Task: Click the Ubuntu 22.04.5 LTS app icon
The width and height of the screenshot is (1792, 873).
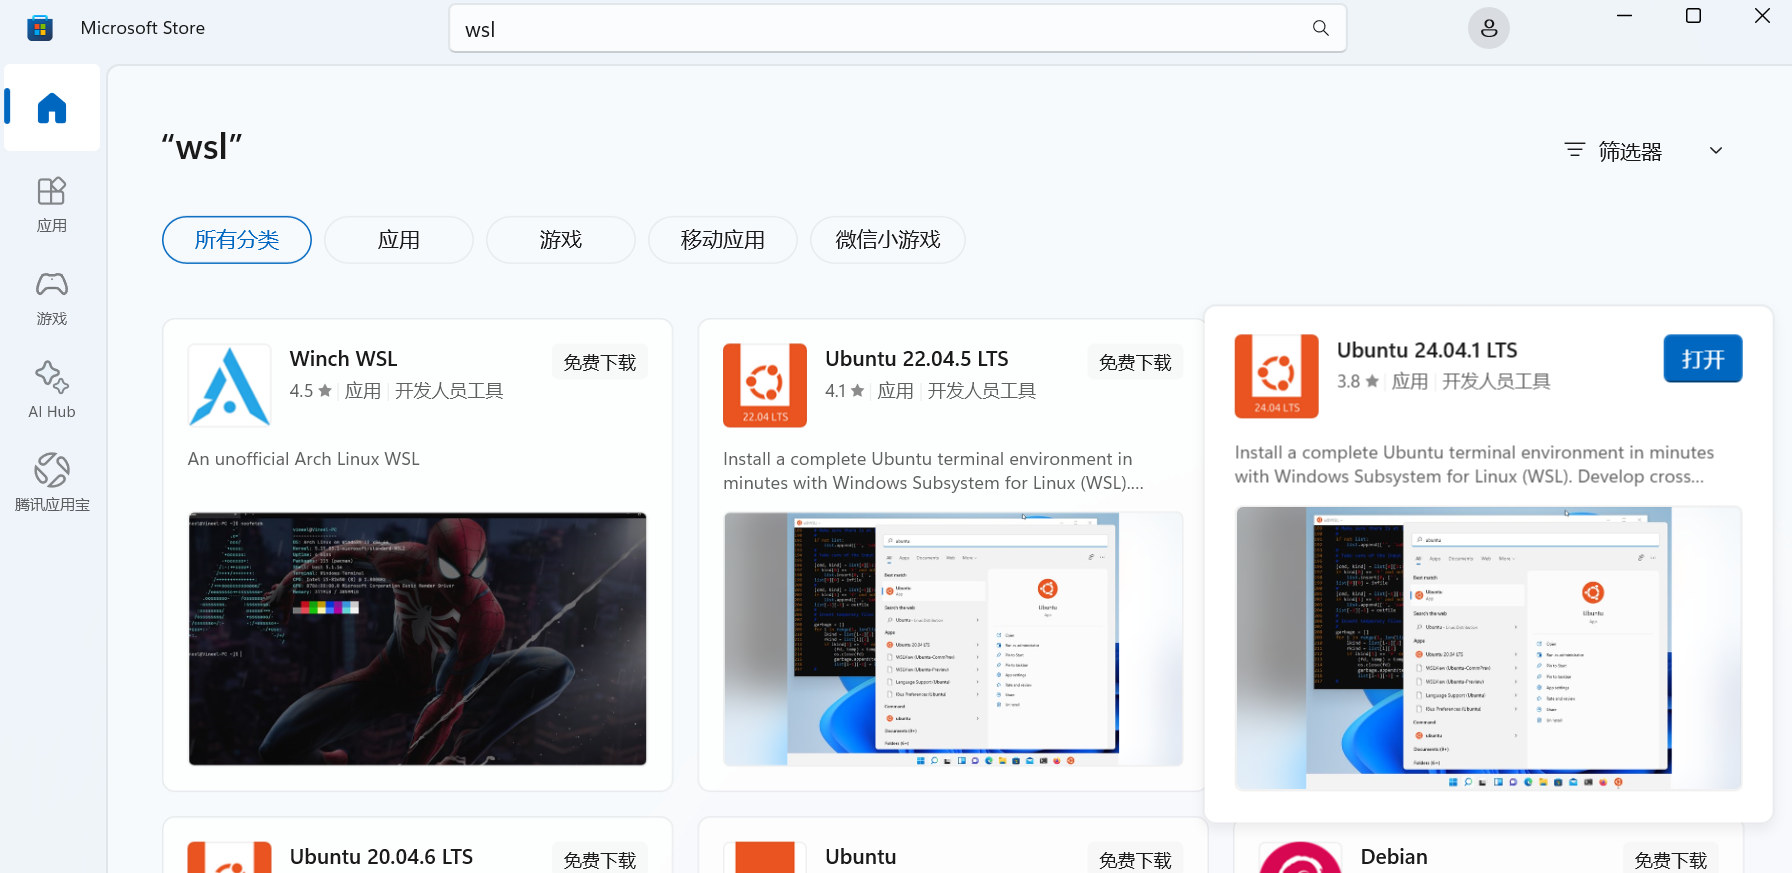Action: click(765, 385)
